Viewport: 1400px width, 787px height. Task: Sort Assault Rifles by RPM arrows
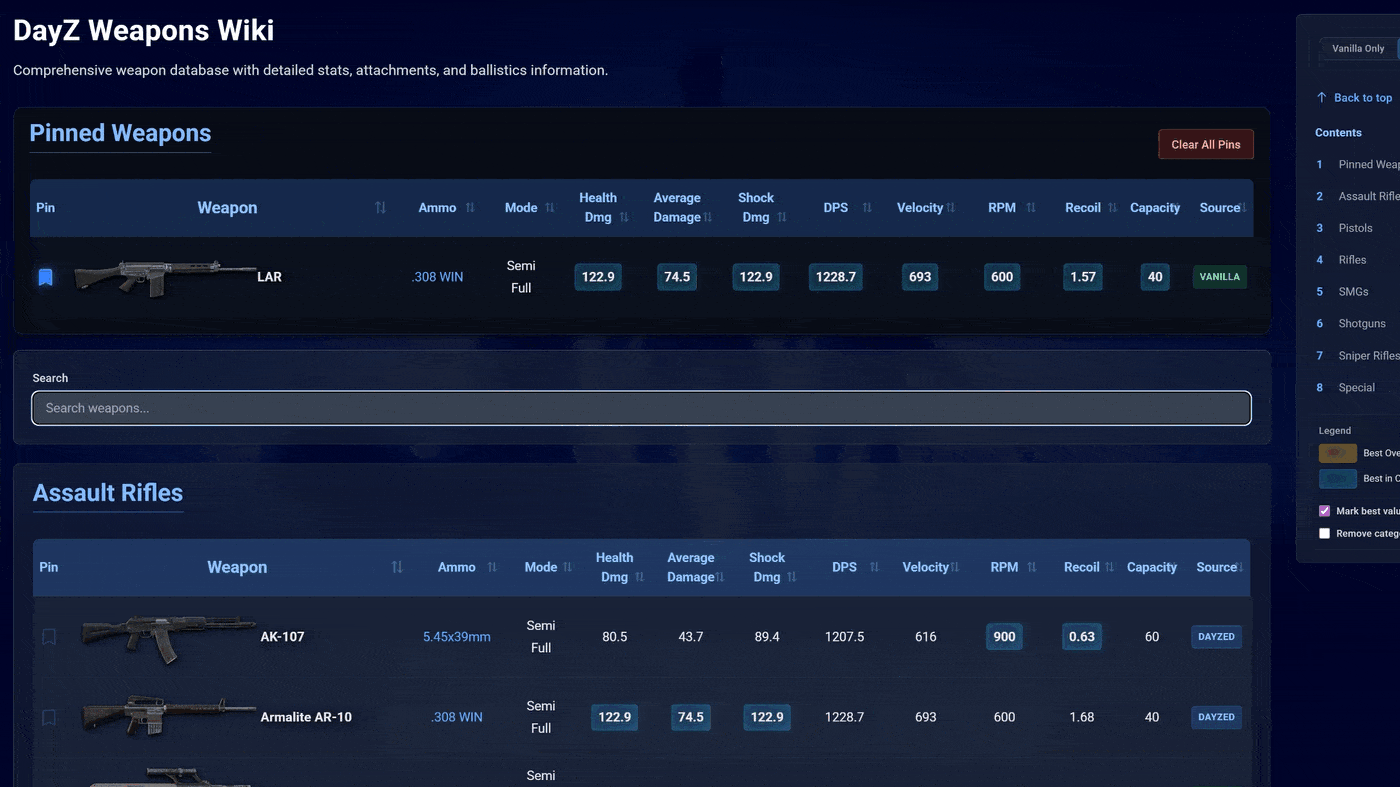tap(1033, 567)
